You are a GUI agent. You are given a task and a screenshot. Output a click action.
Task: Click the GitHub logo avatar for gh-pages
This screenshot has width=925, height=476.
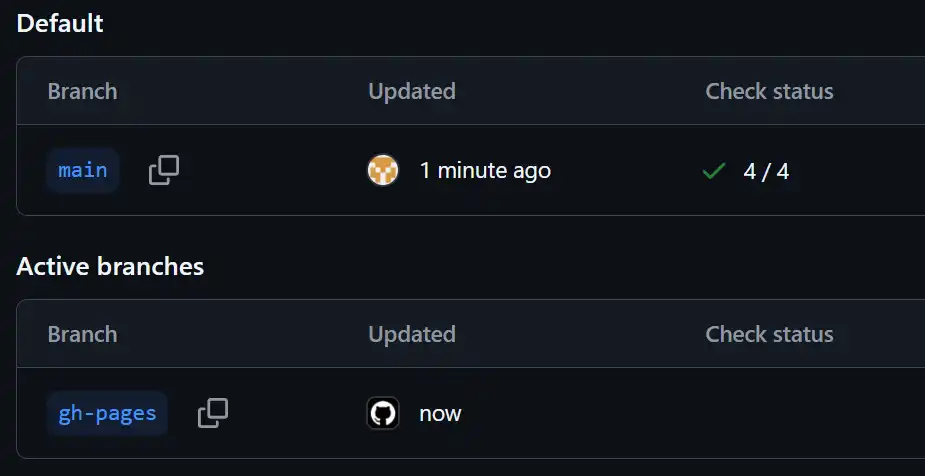[384, 413]
